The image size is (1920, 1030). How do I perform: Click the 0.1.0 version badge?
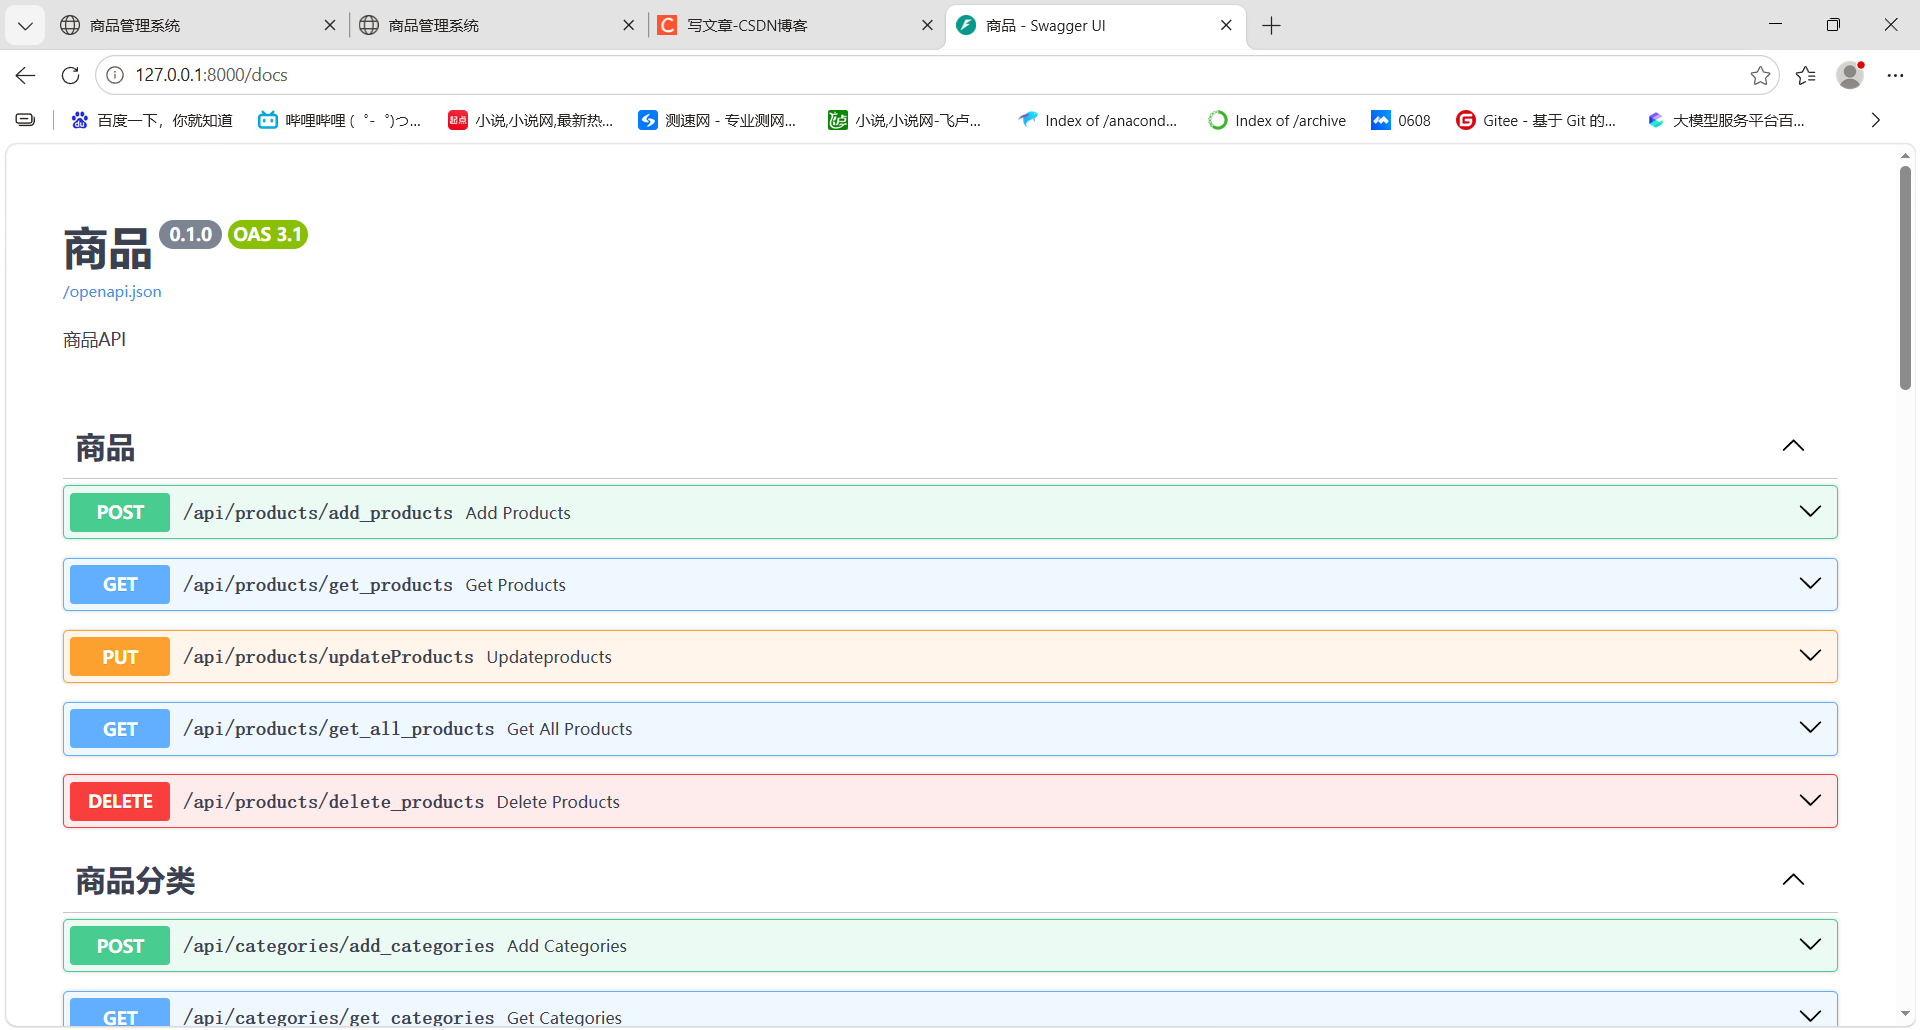(x=190, y=235)
